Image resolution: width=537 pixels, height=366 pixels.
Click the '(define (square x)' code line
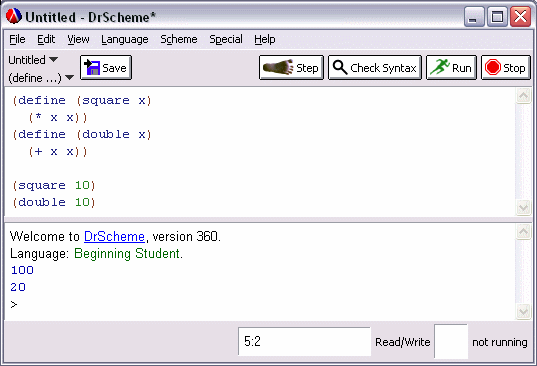pos(82,100)
